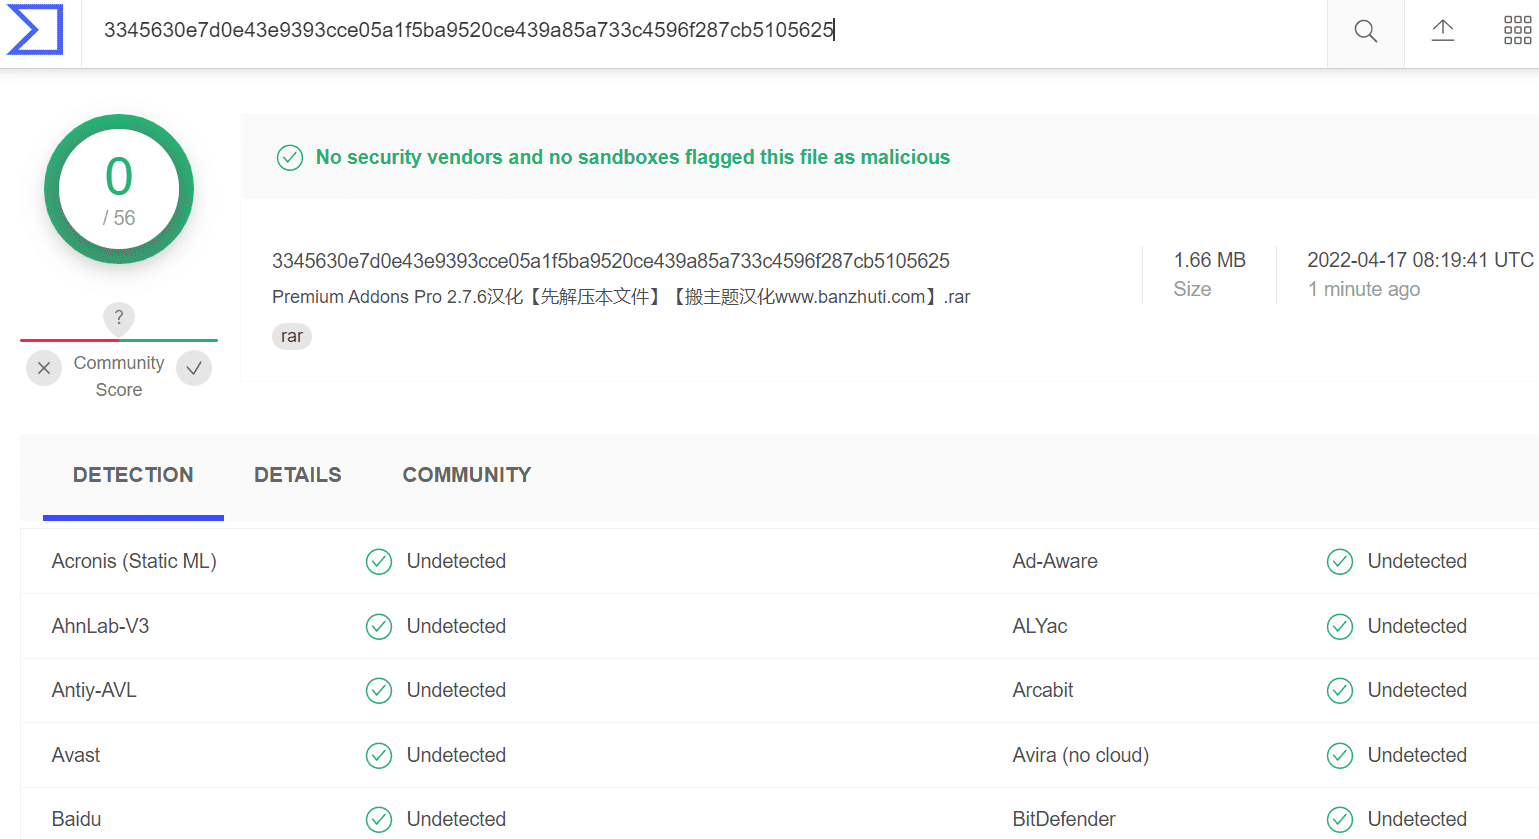
Task: Click the Ad-Aware undetected check icon
Action: pyautogui.click(x=1340, y=562)
